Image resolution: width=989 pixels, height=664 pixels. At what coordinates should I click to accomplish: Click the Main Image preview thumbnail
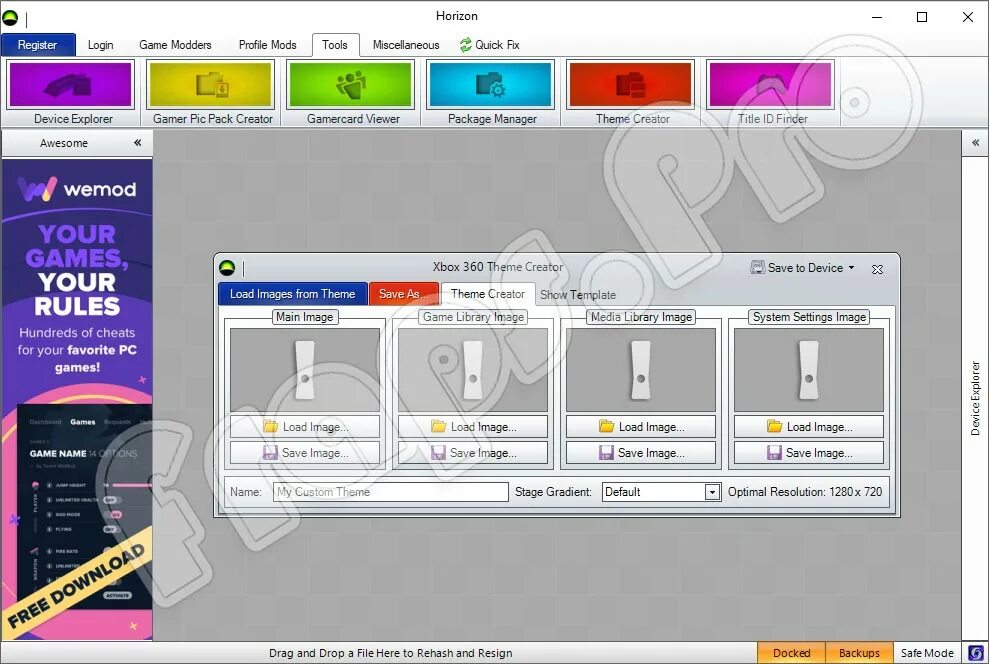point(305,370)
